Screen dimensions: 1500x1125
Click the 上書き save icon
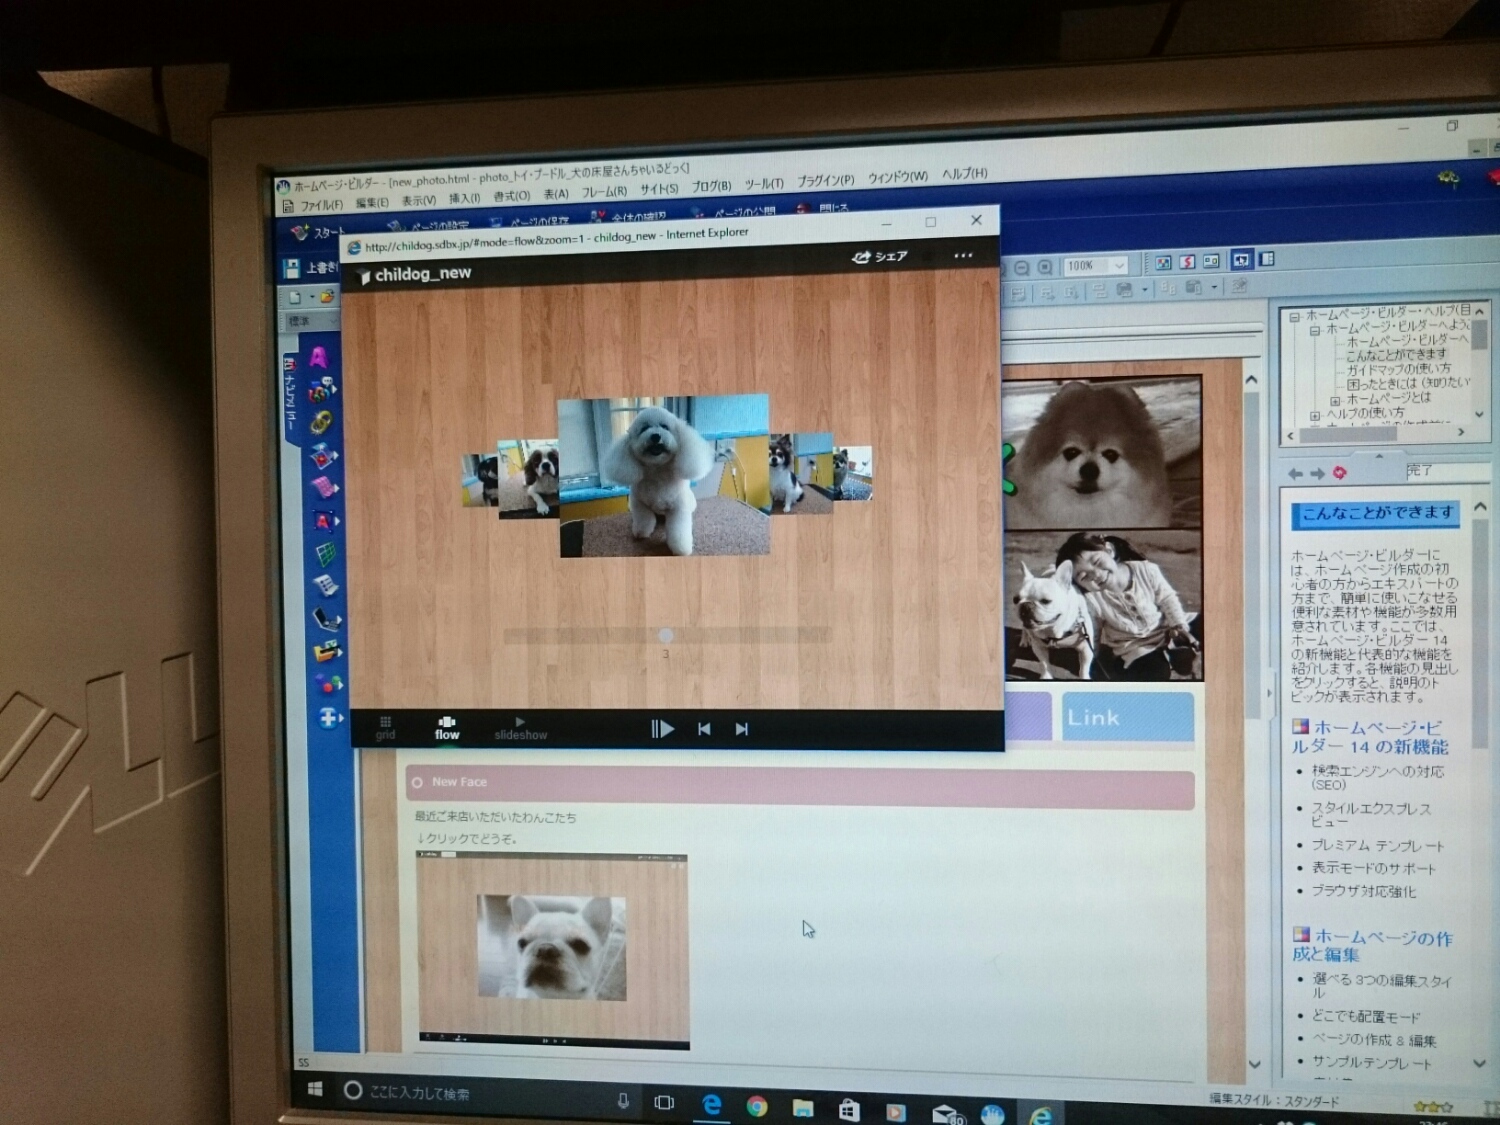click(x=311, y=268)
